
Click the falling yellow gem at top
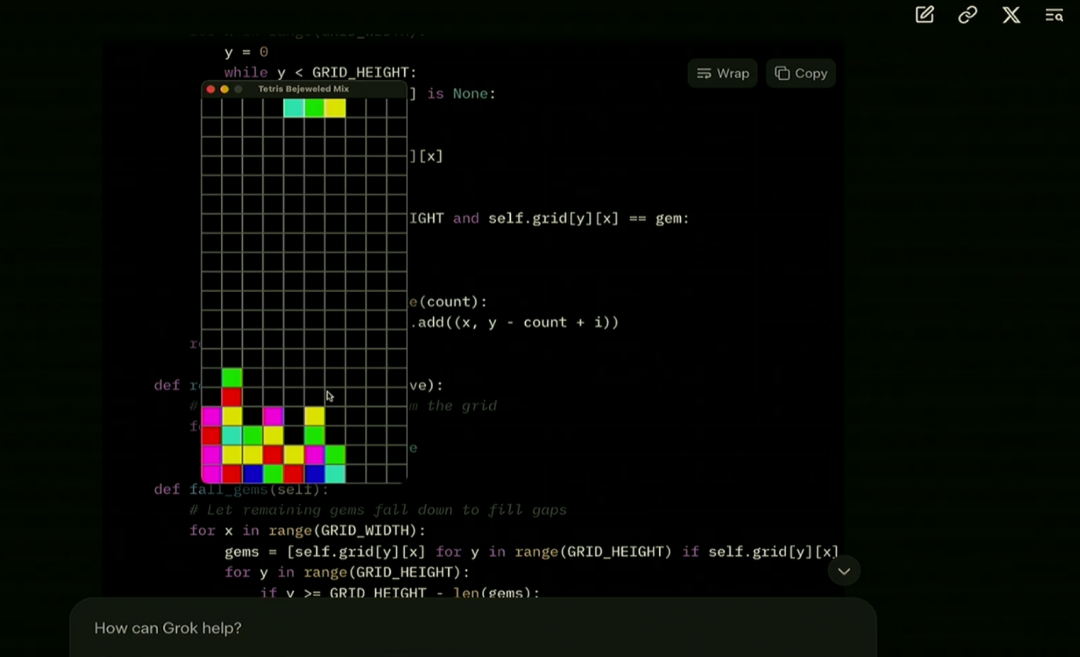(335, 108)
